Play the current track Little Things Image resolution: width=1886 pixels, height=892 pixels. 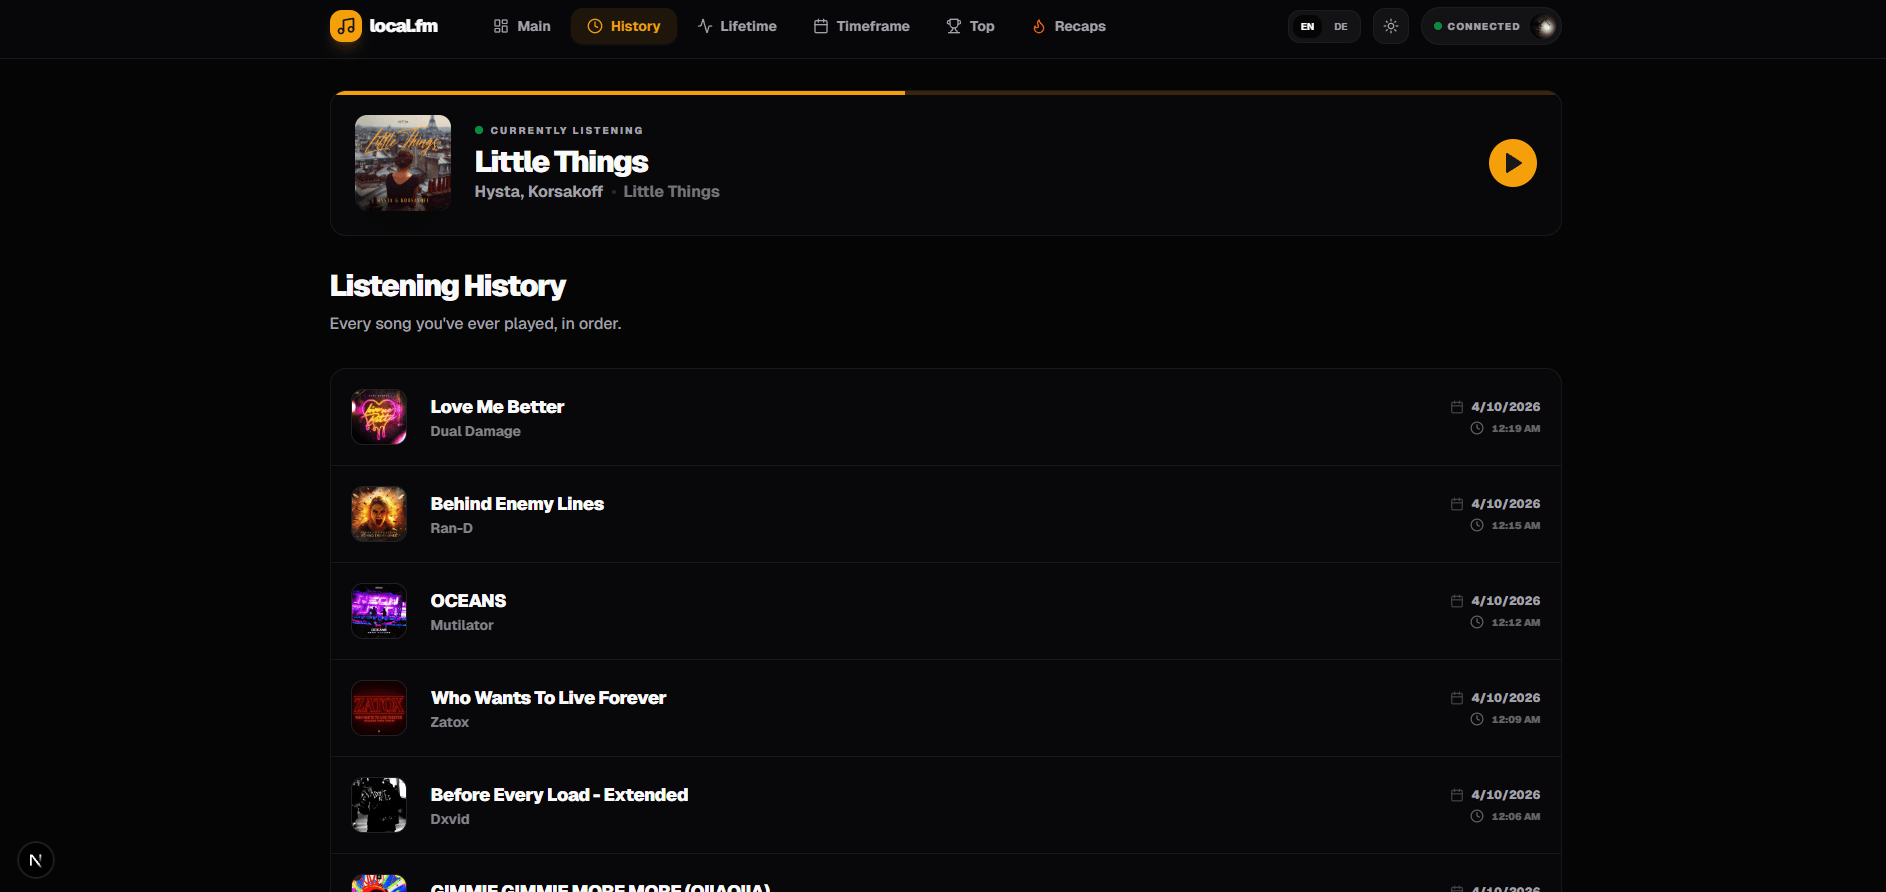(x=1513, y=163)
